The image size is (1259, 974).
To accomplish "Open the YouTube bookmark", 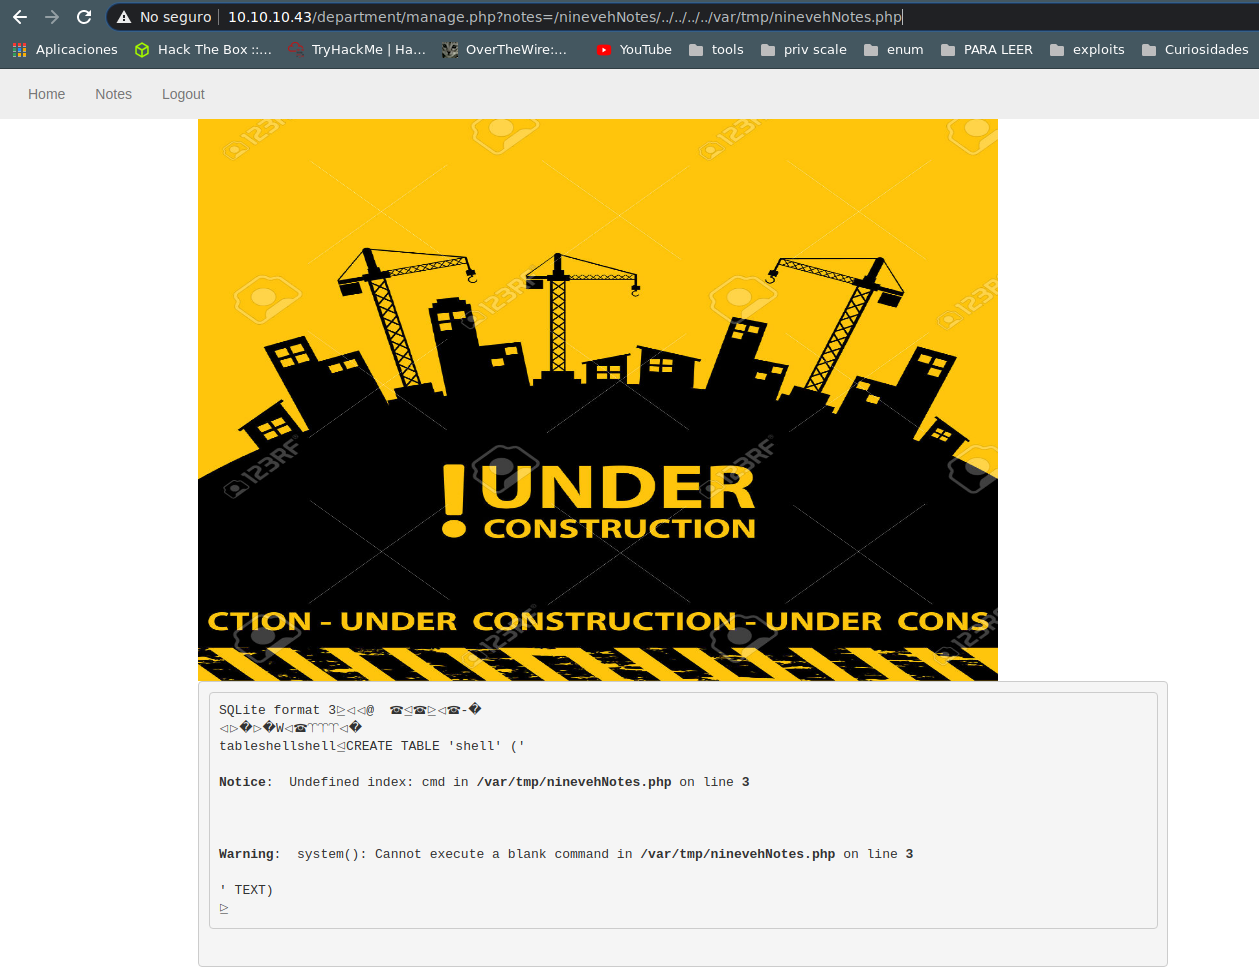I will click(x=634, y=49).
